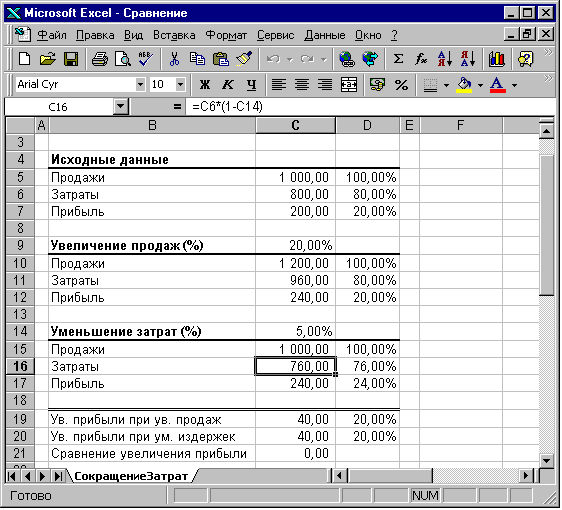Viewport: 562px width, 510px height.
Task: Launch the Chart Wizard icon
Action: tap(497, 59)
